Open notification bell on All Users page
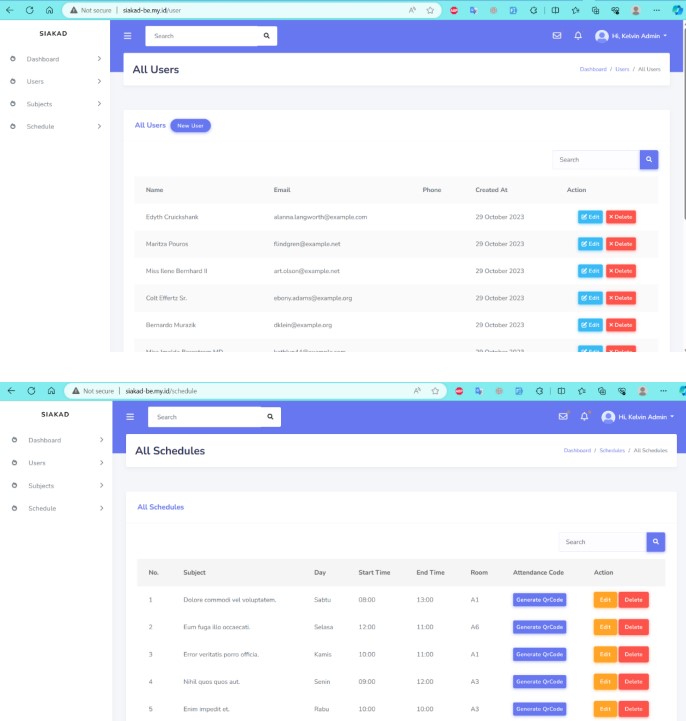Screen dimensions: 686x721 click(578, 35)
